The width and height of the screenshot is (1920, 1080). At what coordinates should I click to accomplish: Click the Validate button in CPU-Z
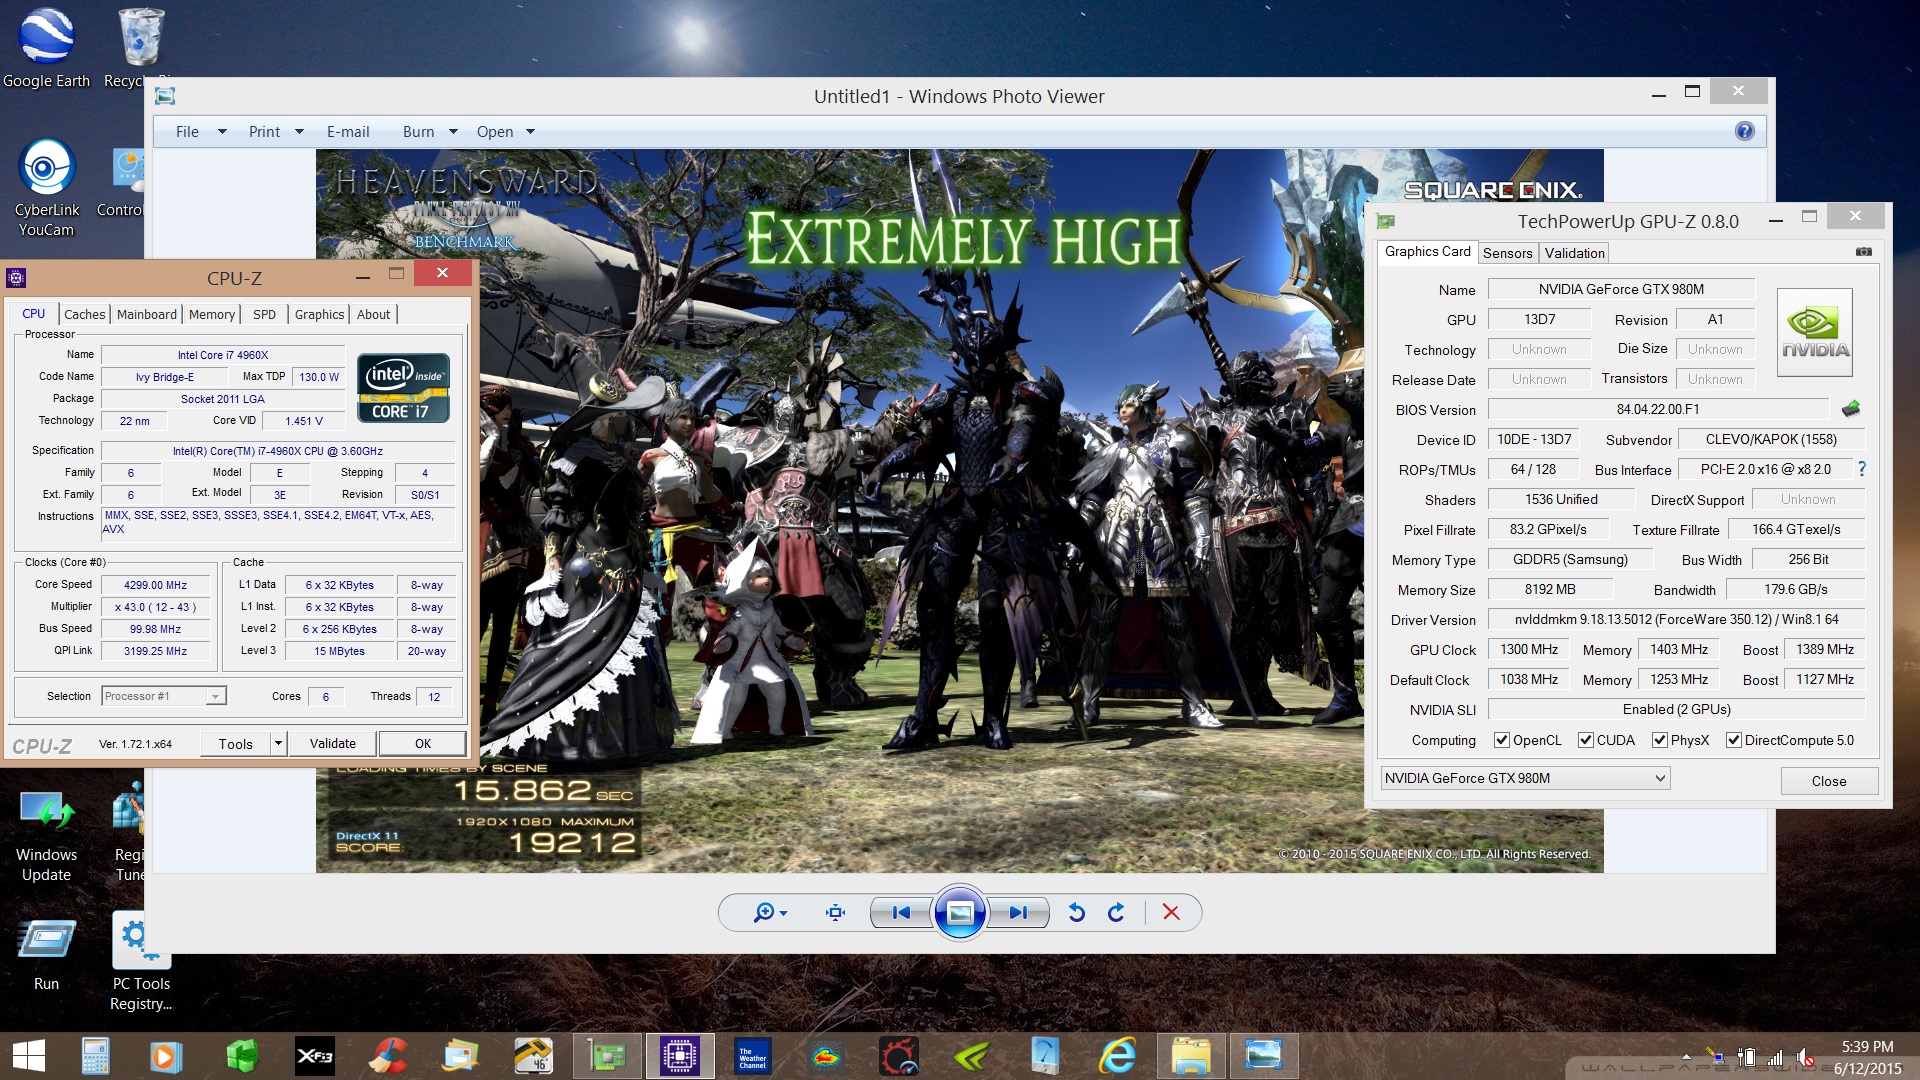333,743
